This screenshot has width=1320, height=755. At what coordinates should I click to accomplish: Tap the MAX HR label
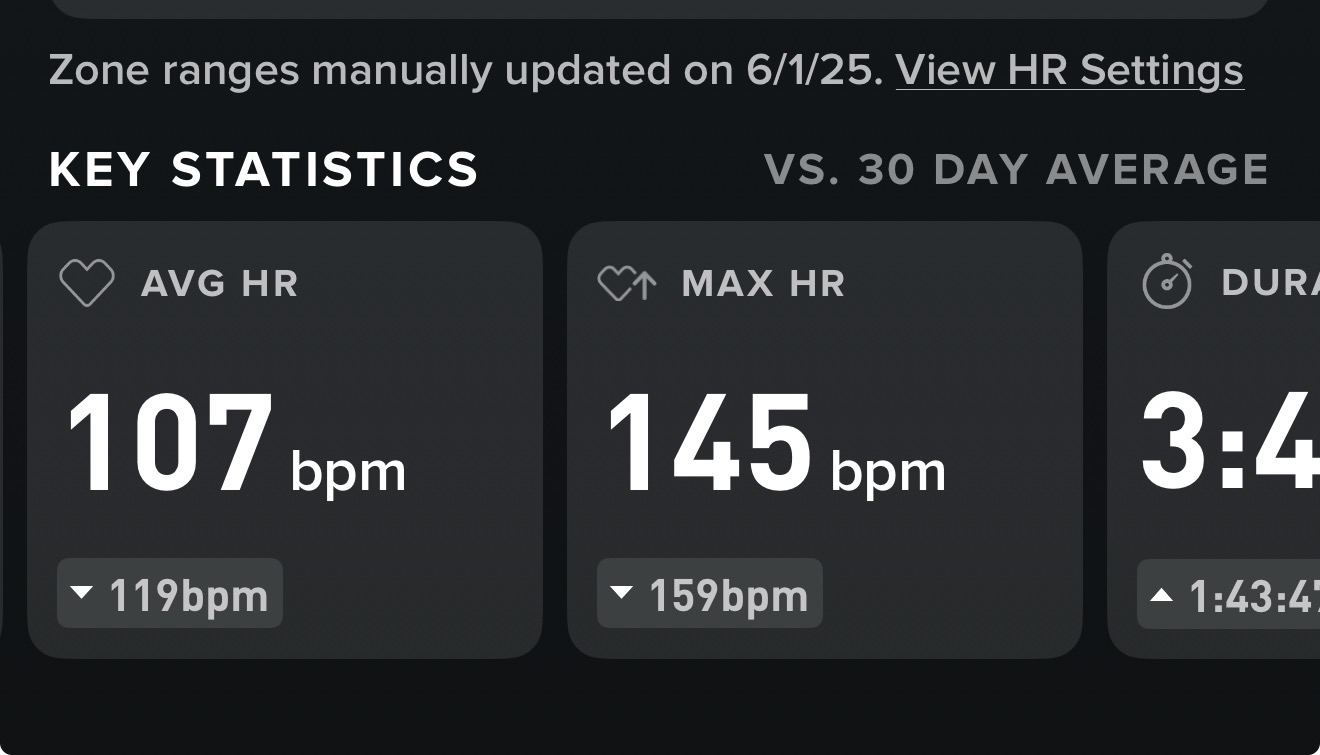[x=763, y=284]
